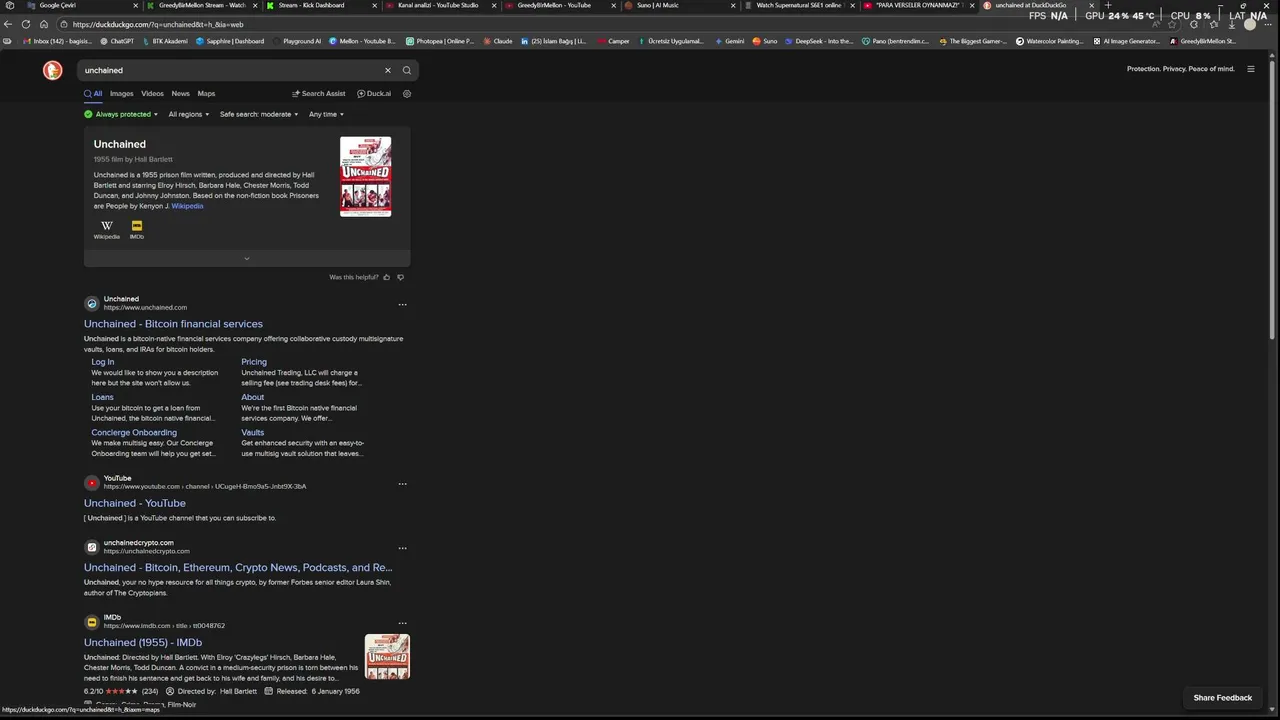Screen dimensions: 1280x720
Task: Click the Search Assist button
Action: pos(319,94)
